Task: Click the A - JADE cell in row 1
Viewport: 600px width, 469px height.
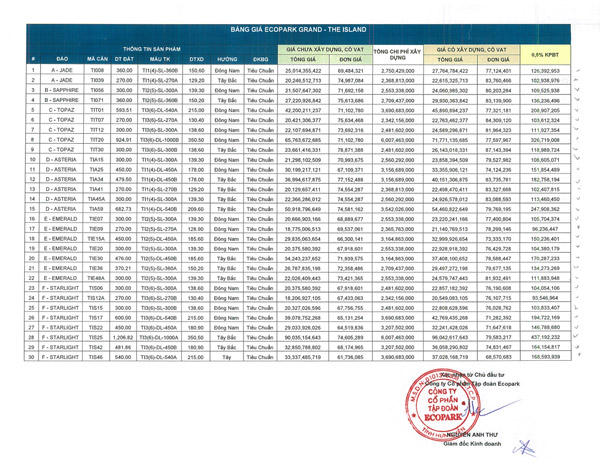Action: tap(62, 70)
